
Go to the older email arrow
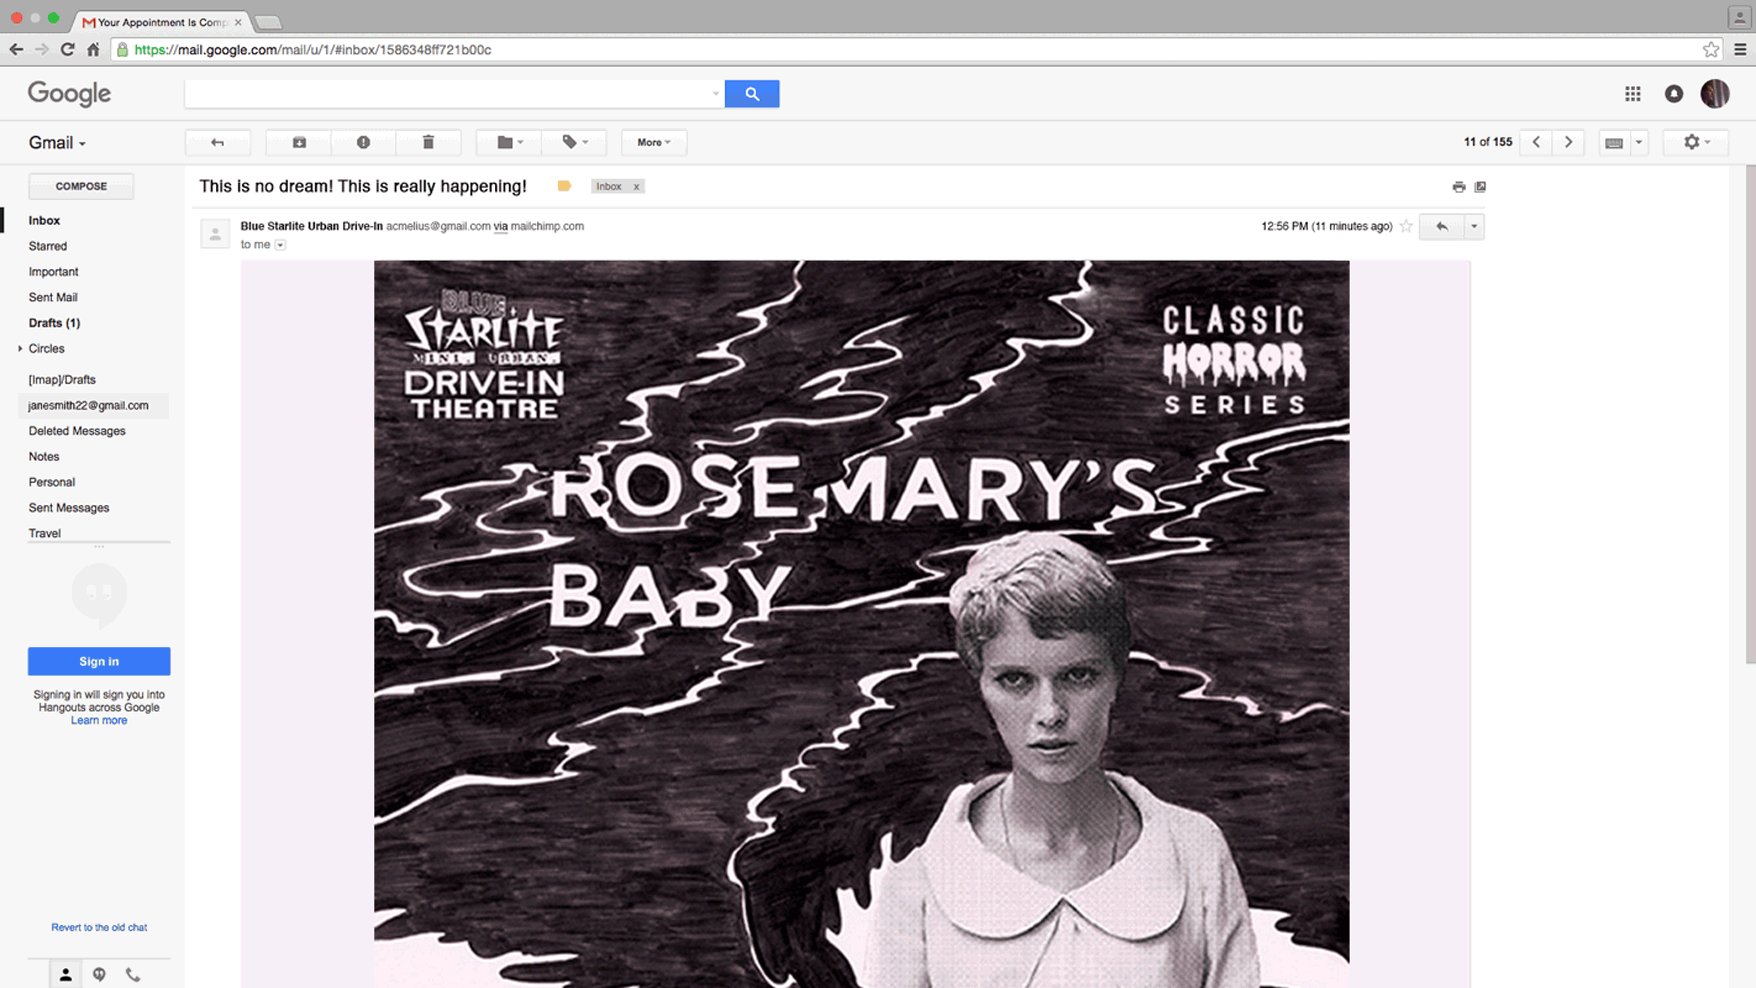pyautogui.click(x=1568, y=142)
